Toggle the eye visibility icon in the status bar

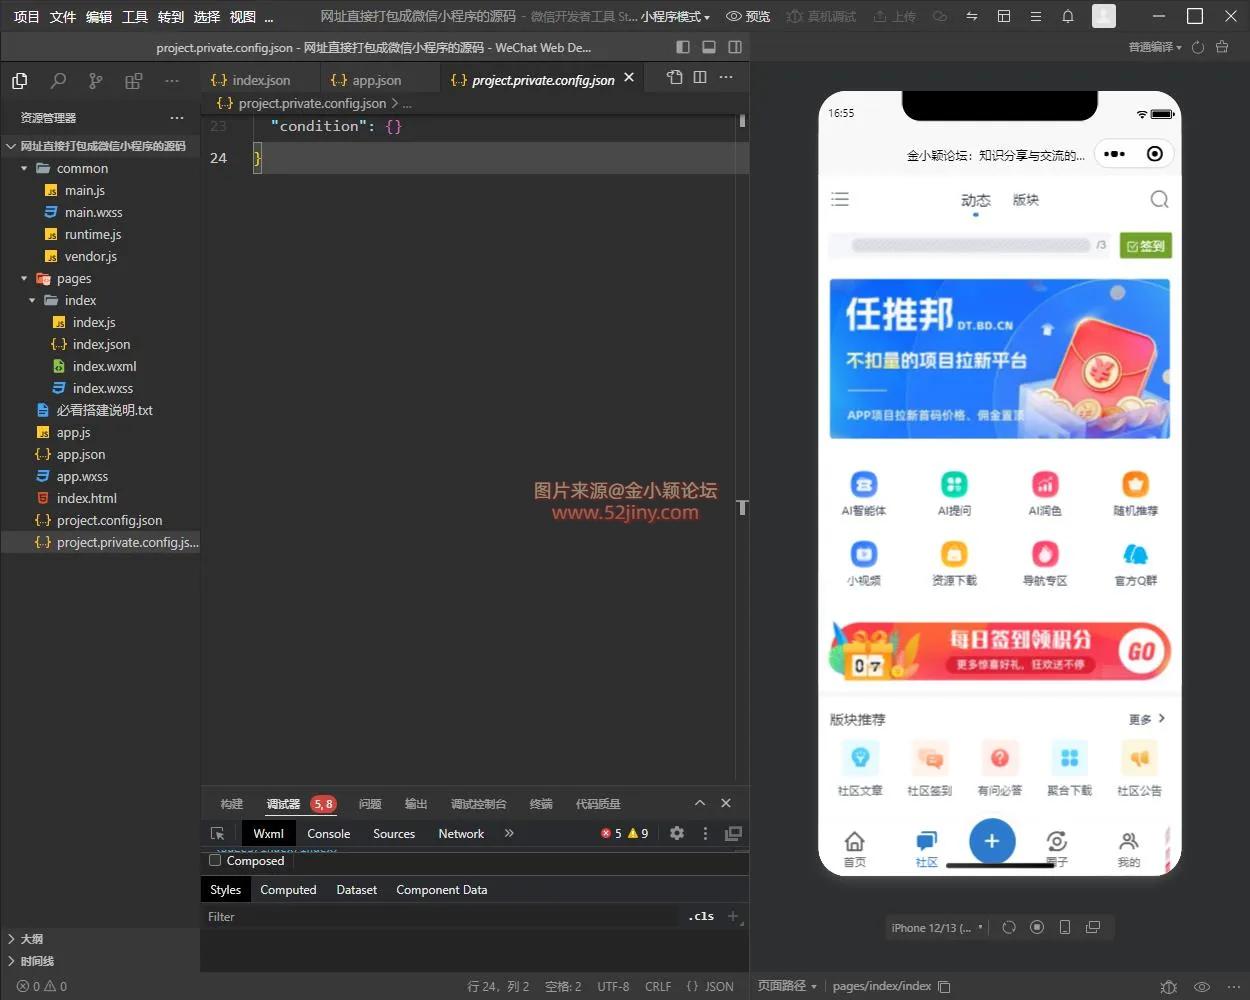click(1201, 986)
